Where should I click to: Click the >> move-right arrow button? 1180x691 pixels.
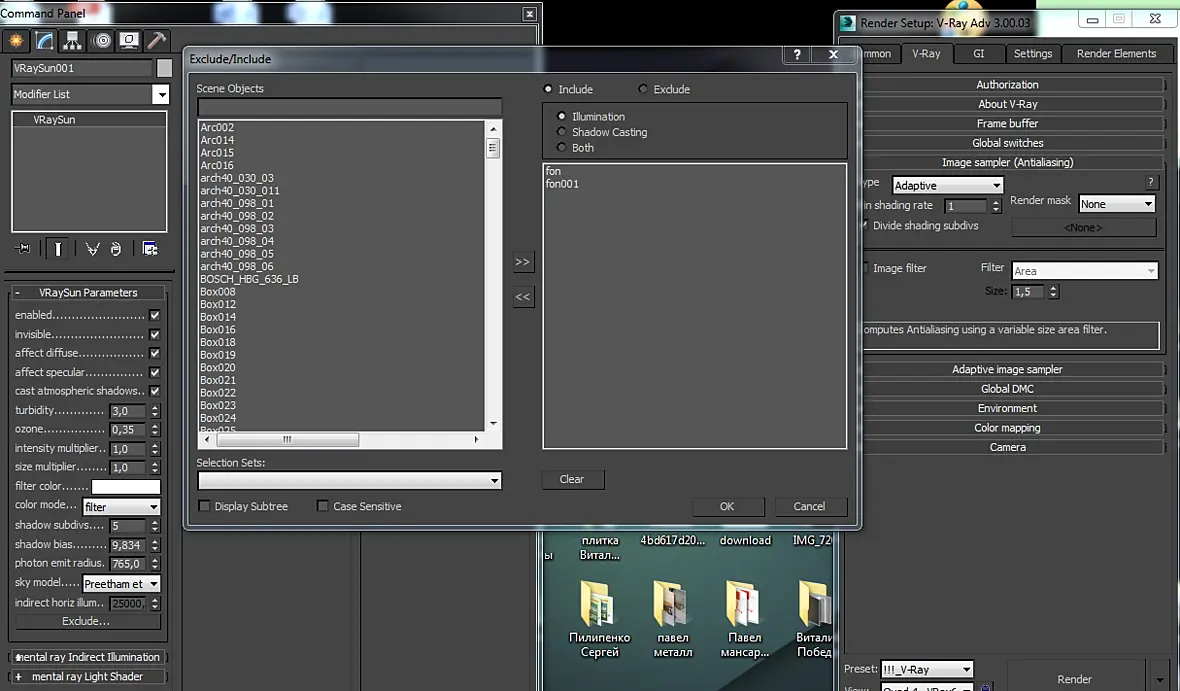tap(522, 262)
